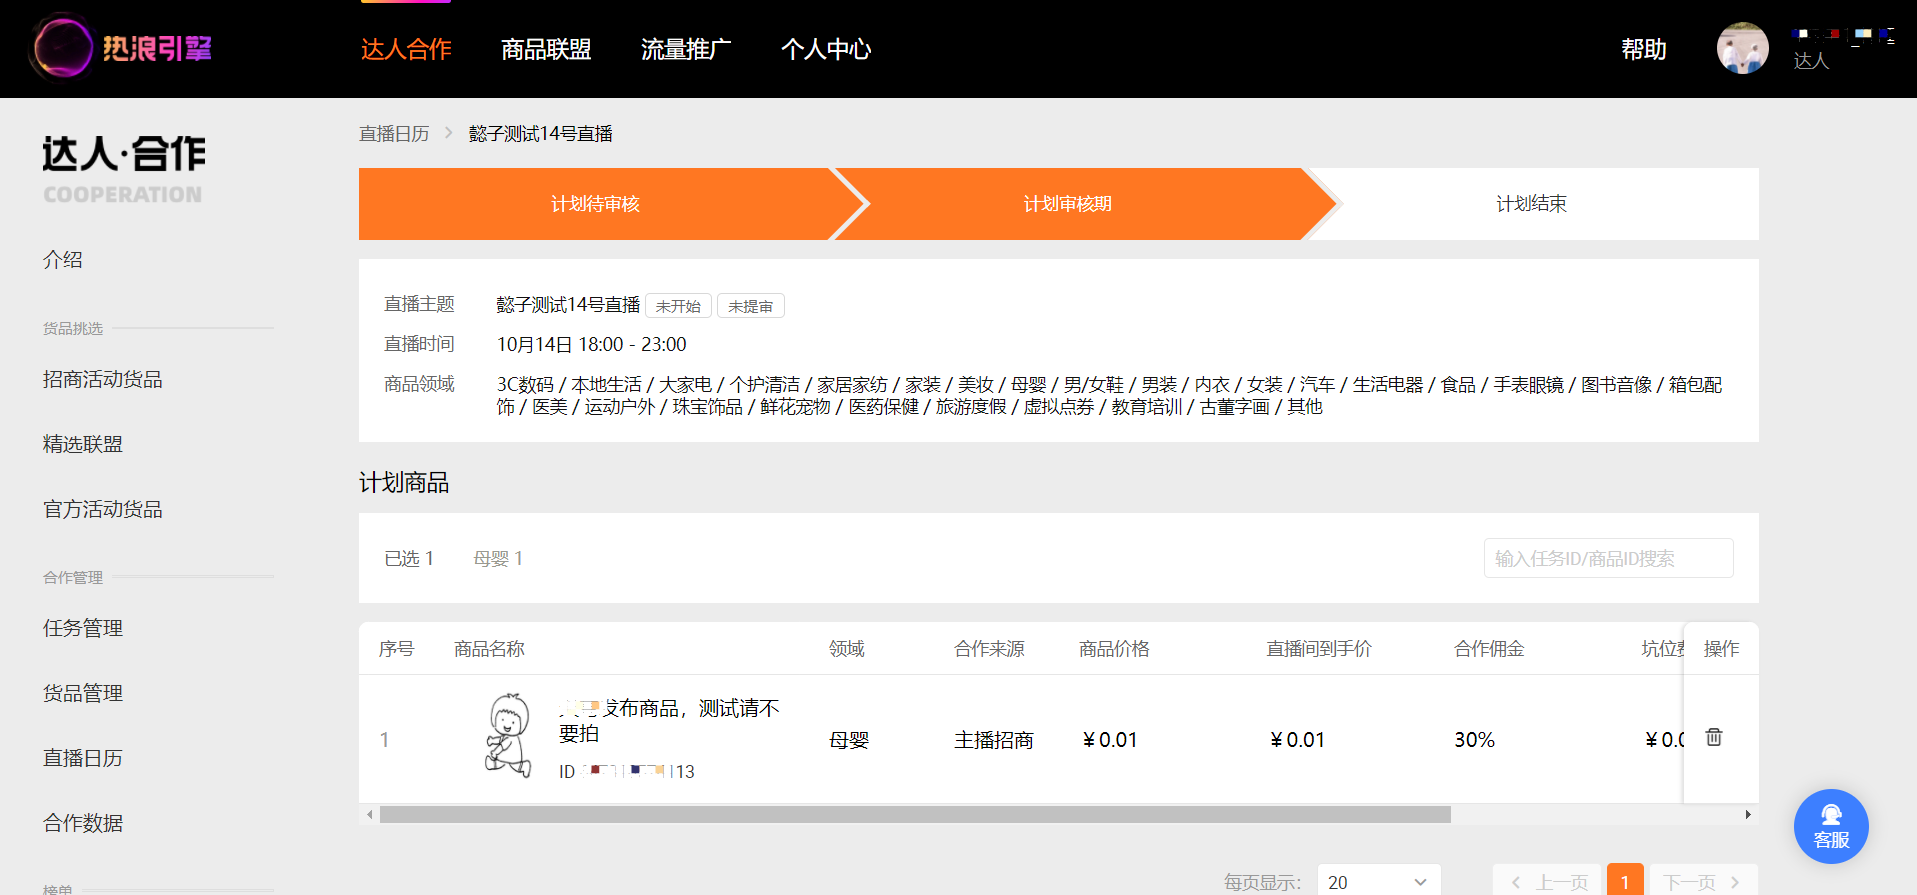This screenshot has width=1917, height=895.
Task: Open the 客服 customer service chat button
Action: 1831,826
